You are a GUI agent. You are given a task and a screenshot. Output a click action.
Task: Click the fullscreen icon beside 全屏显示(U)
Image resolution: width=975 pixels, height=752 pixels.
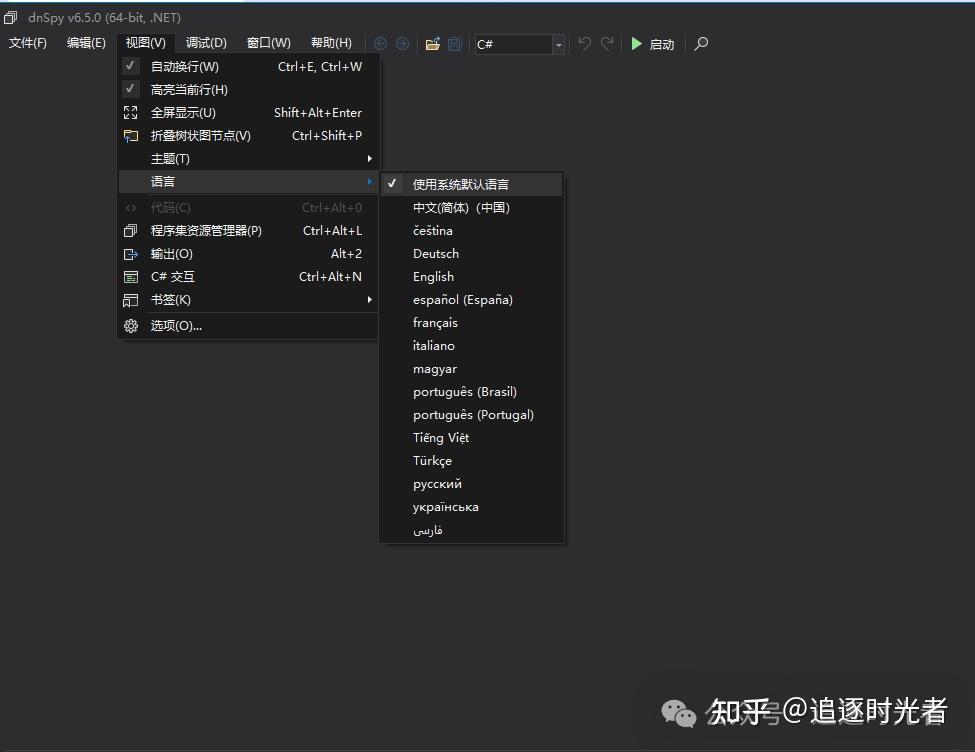(131, 113)
